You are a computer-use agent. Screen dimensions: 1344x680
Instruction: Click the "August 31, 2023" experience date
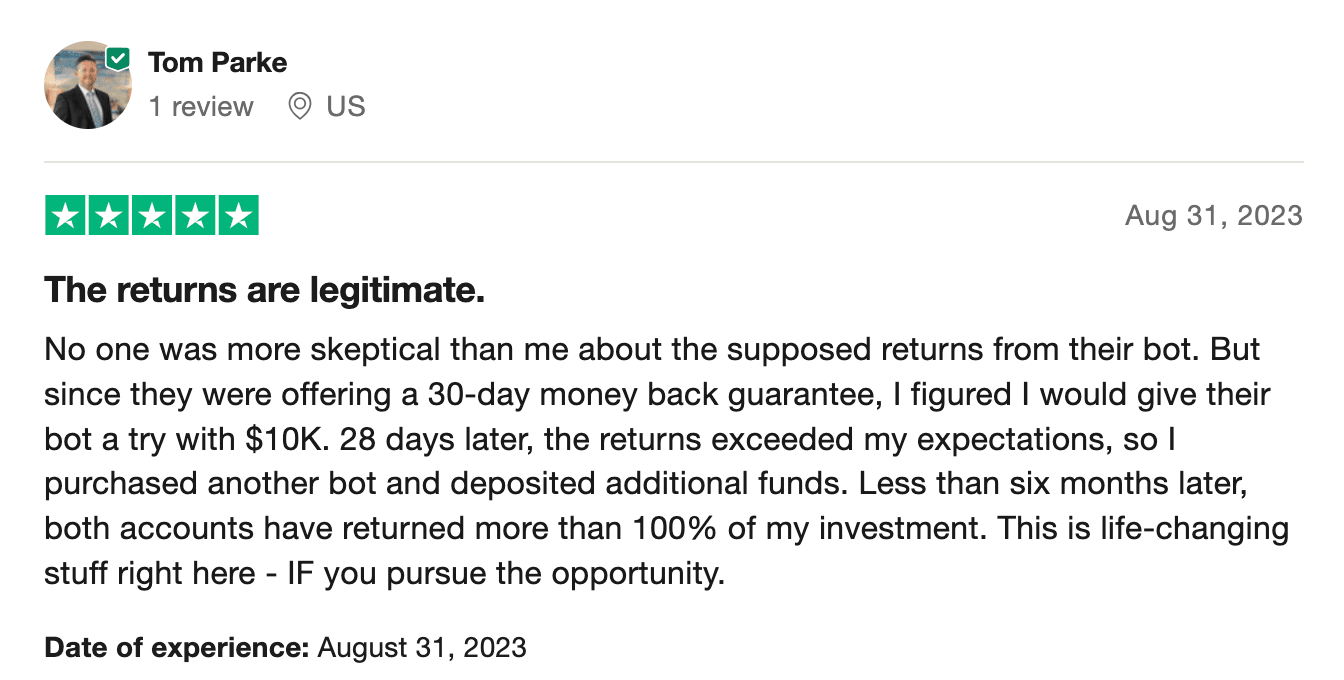(x=422, y=648)
